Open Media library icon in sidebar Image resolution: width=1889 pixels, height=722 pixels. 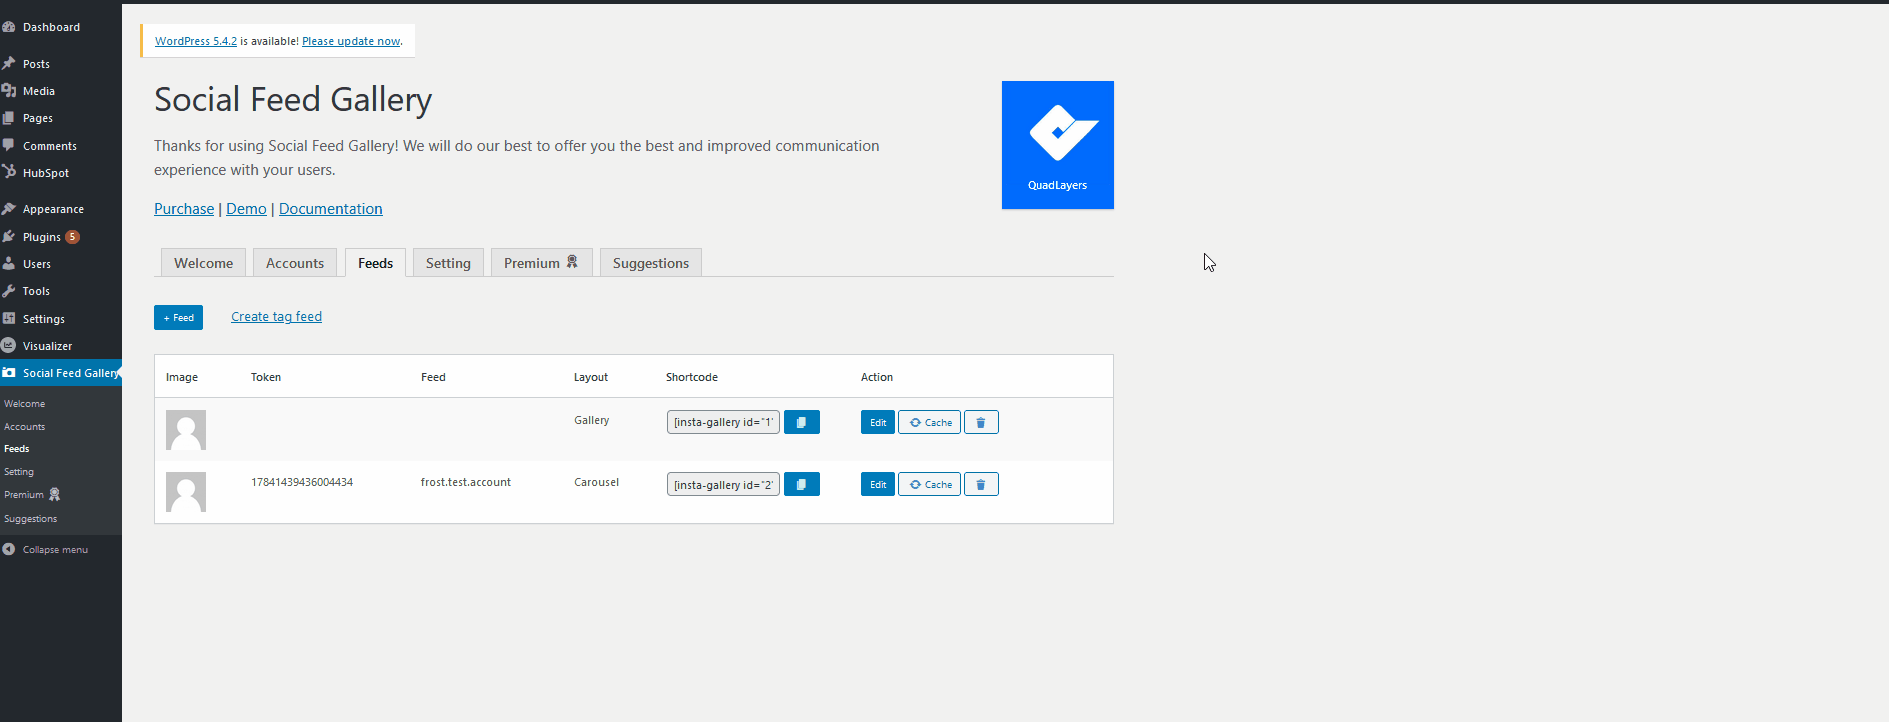tap(9, 90)
